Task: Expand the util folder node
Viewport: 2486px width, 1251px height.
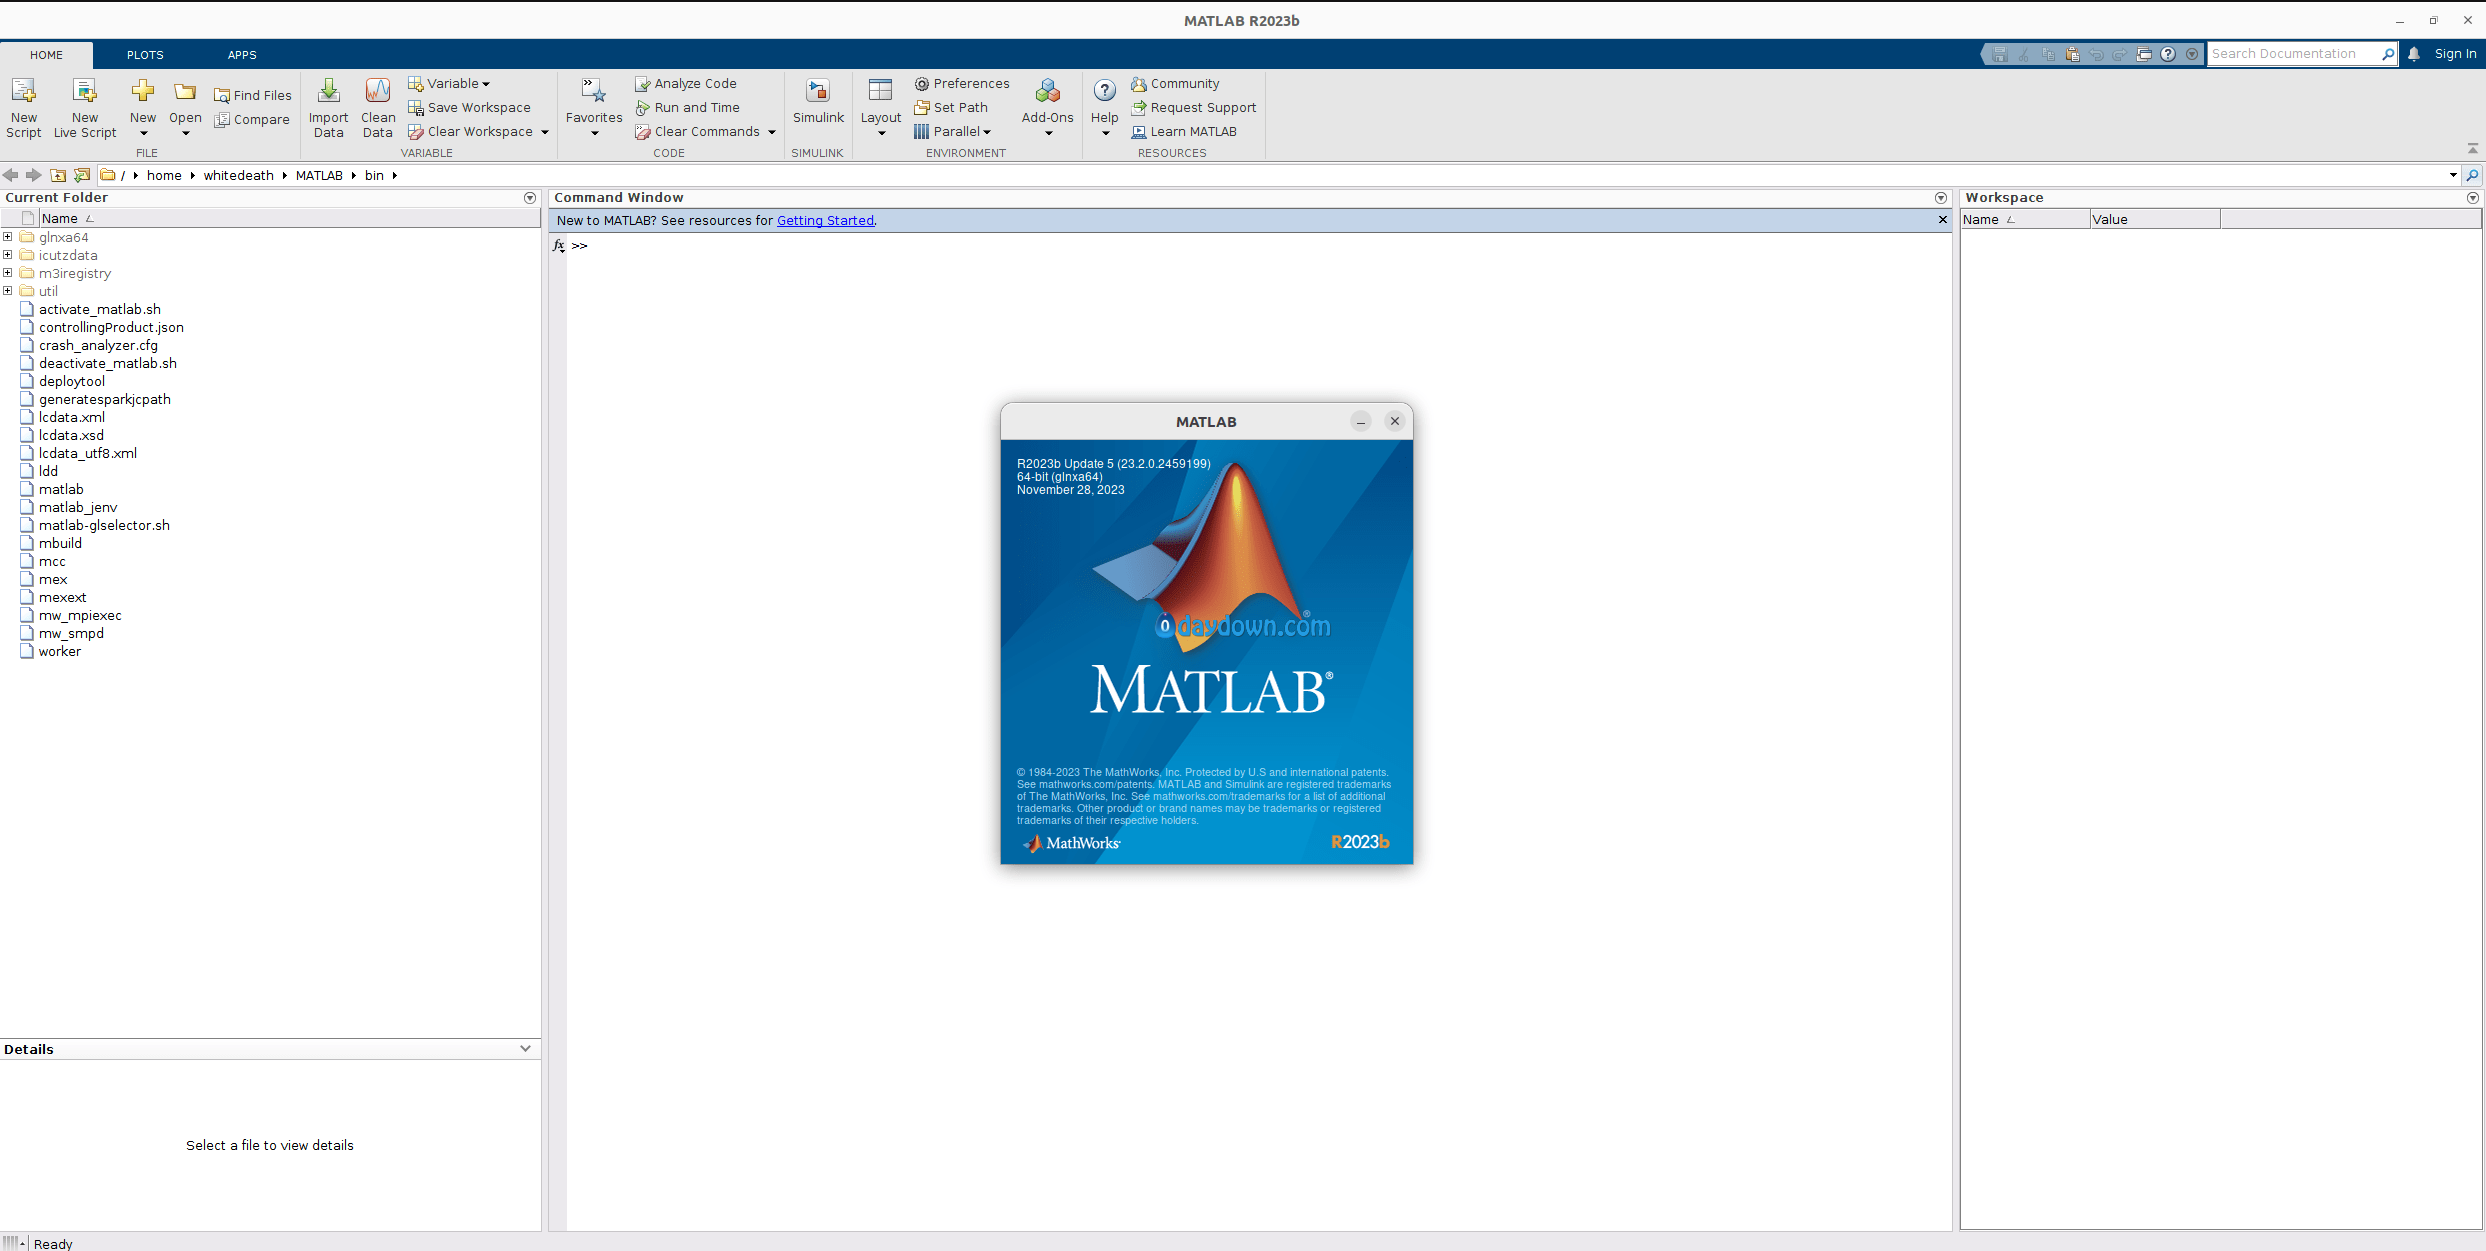Action: click(x=8, y=291)
